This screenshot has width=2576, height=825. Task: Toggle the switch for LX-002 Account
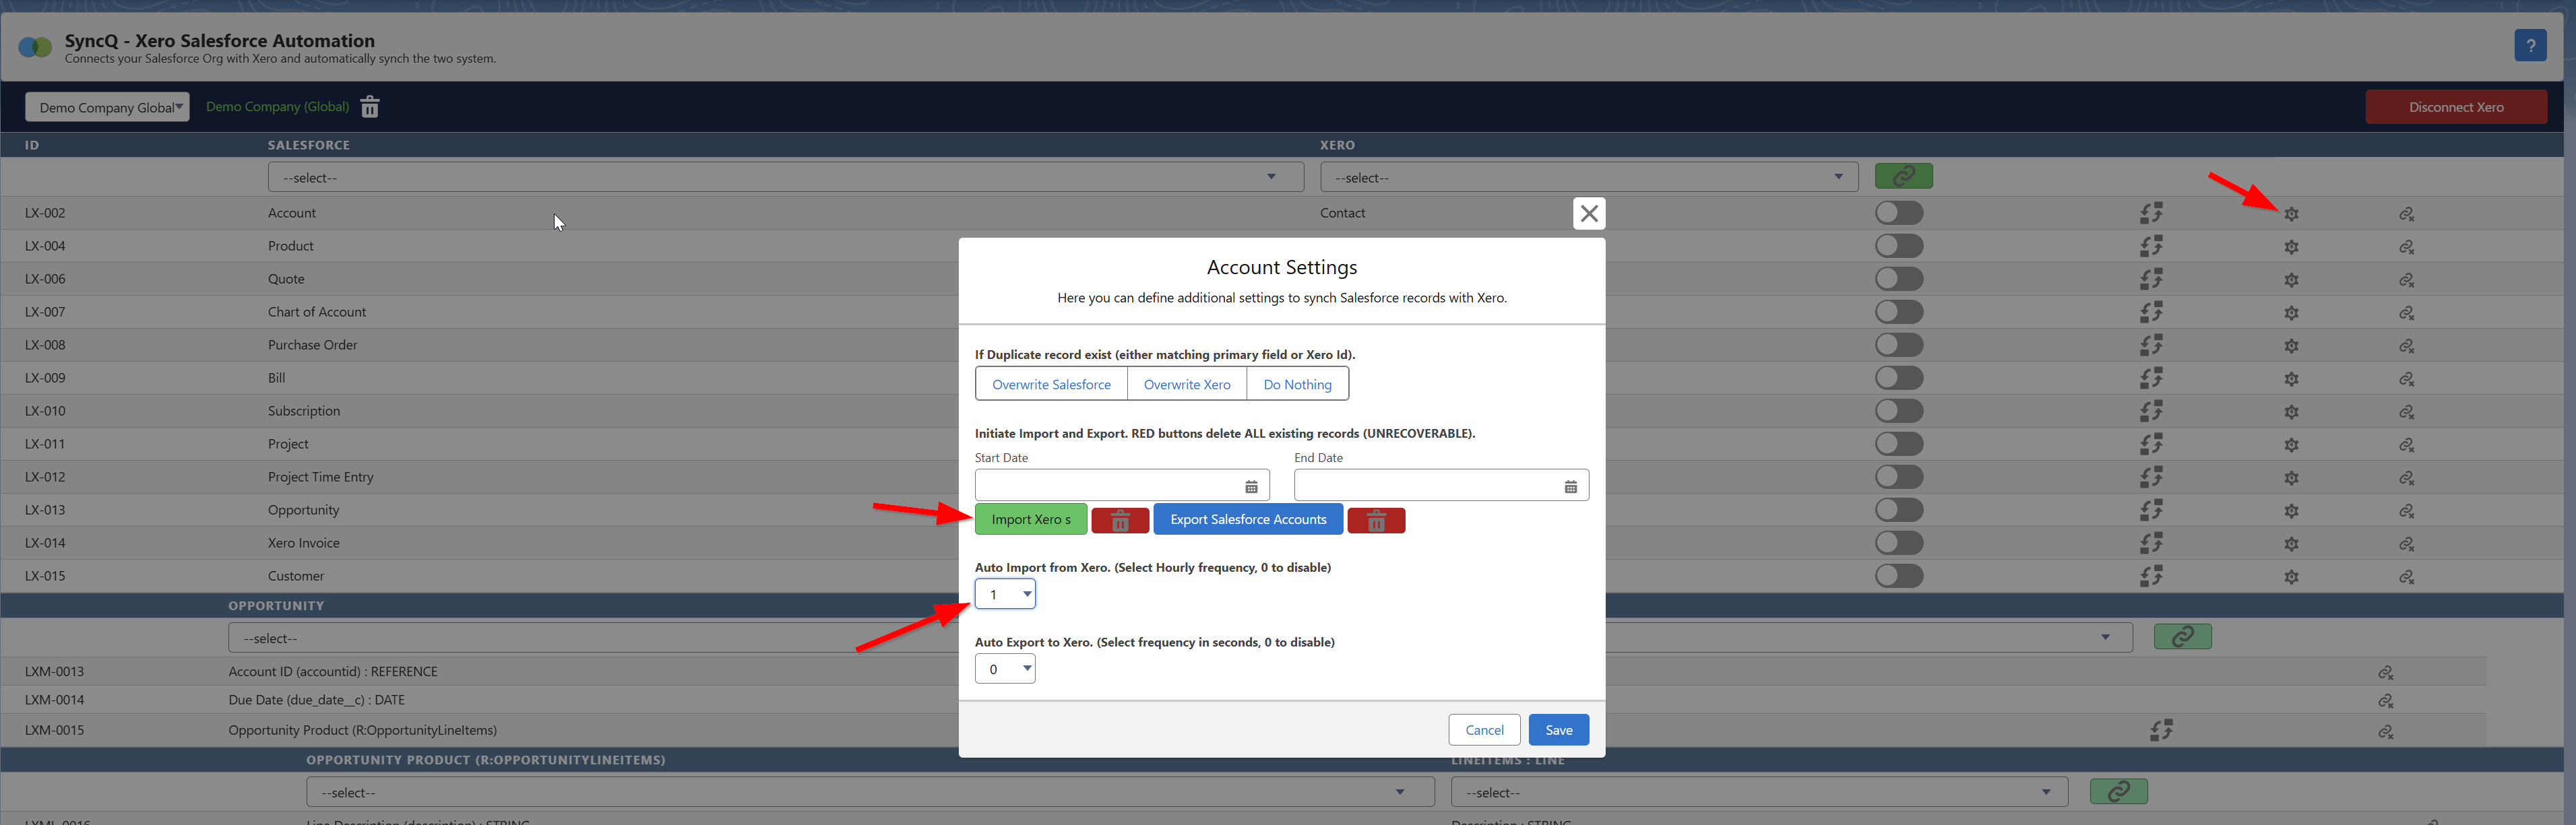point(1899,213)
